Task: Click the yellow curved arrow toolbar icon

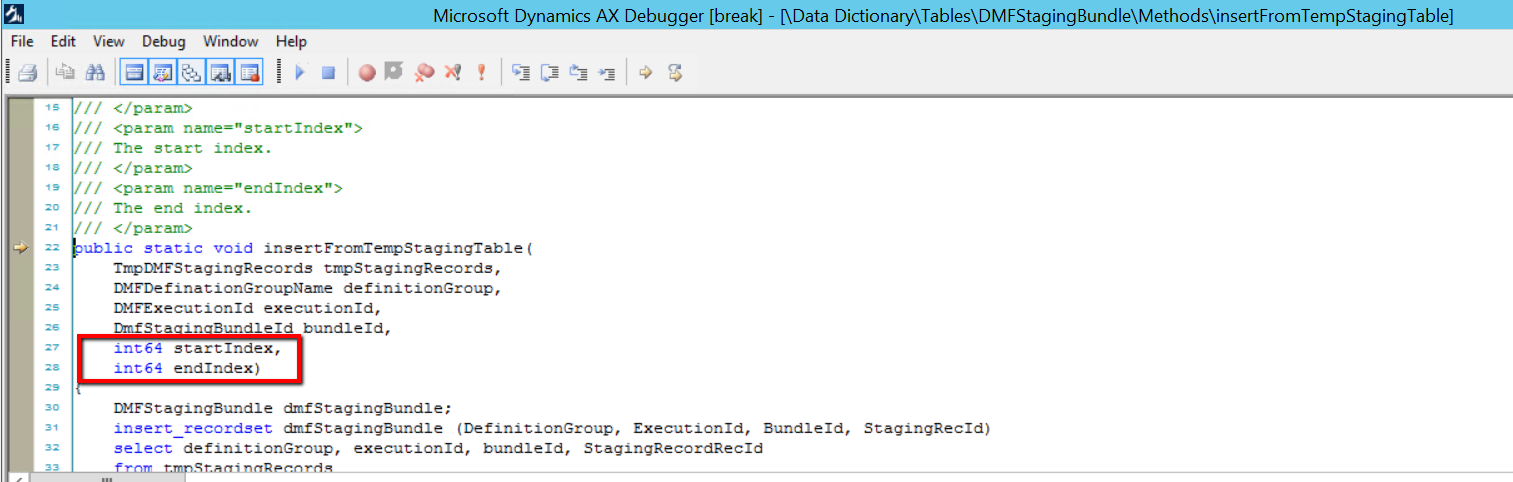Action: tap(675, 72)
